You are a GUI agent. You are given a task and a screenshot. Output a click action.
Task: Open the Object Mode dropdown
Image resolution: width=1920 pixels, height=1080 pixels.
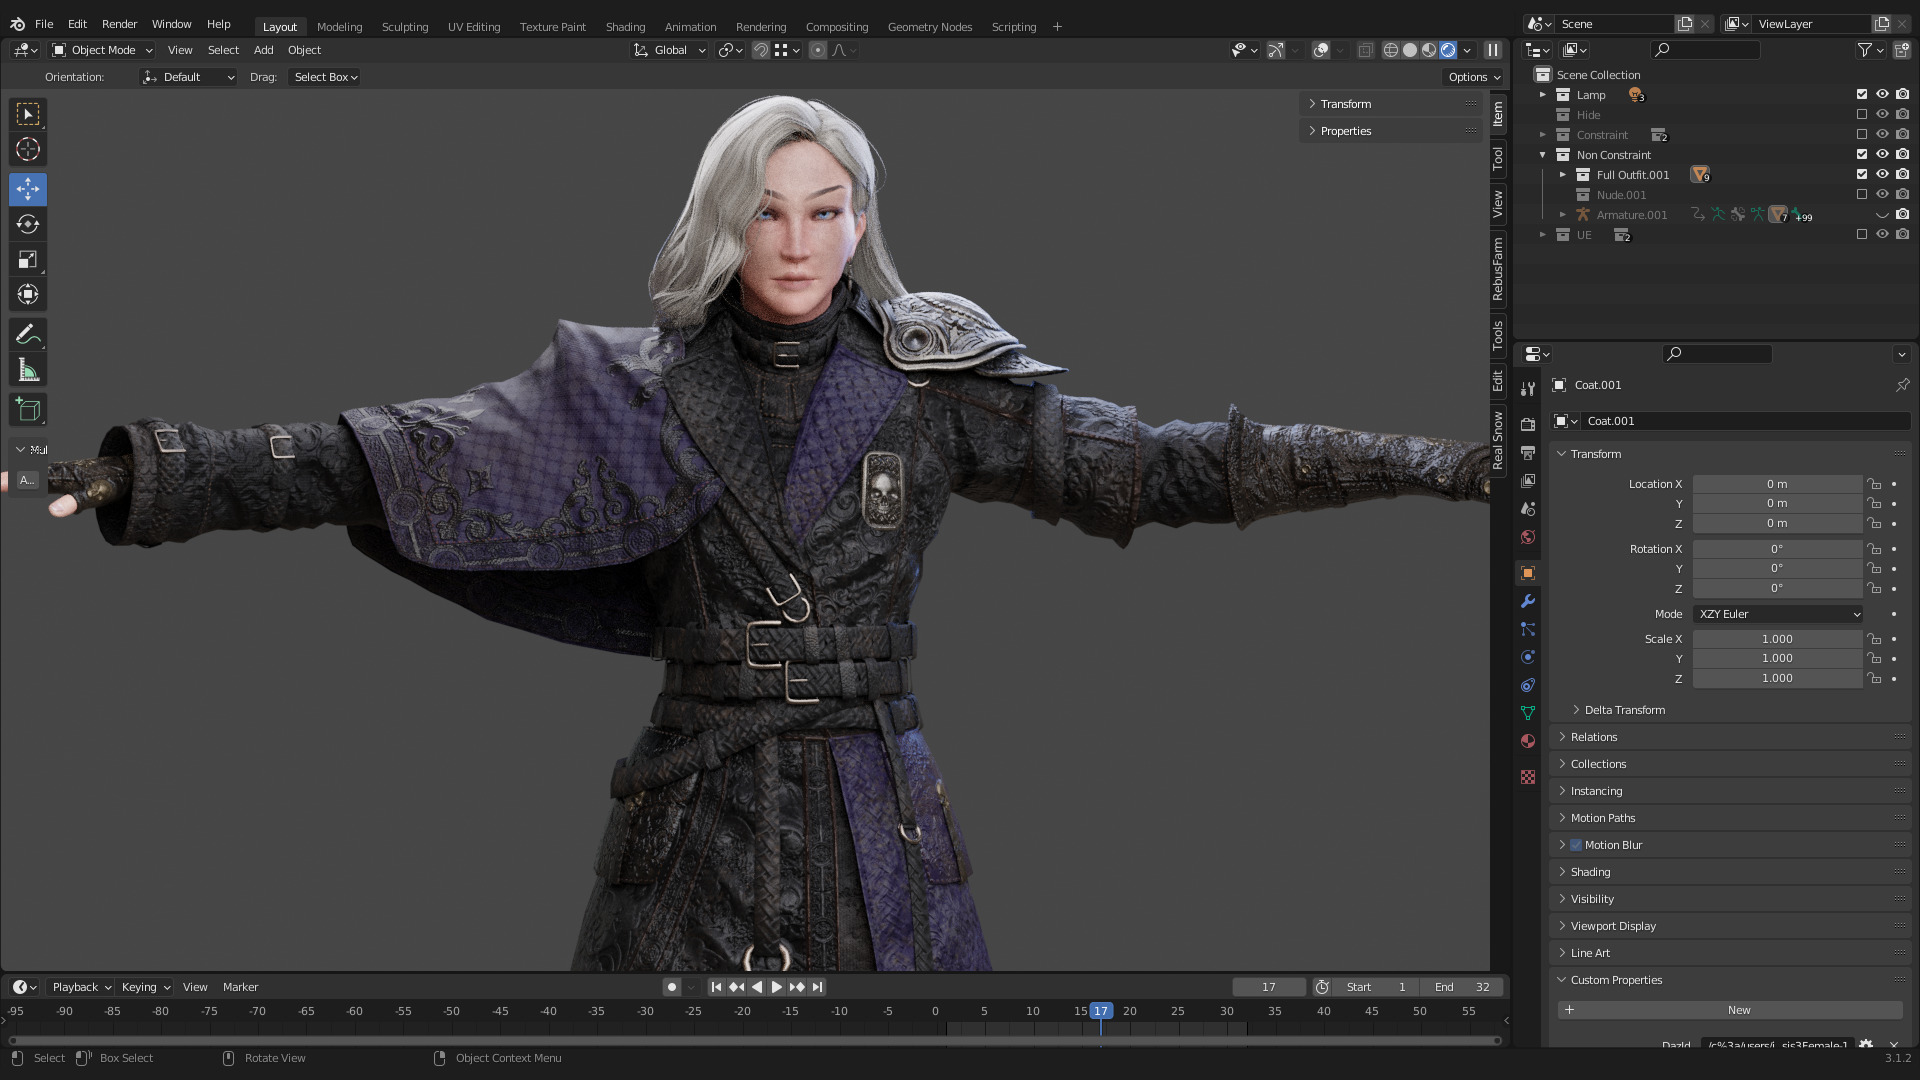coord(102,50)
